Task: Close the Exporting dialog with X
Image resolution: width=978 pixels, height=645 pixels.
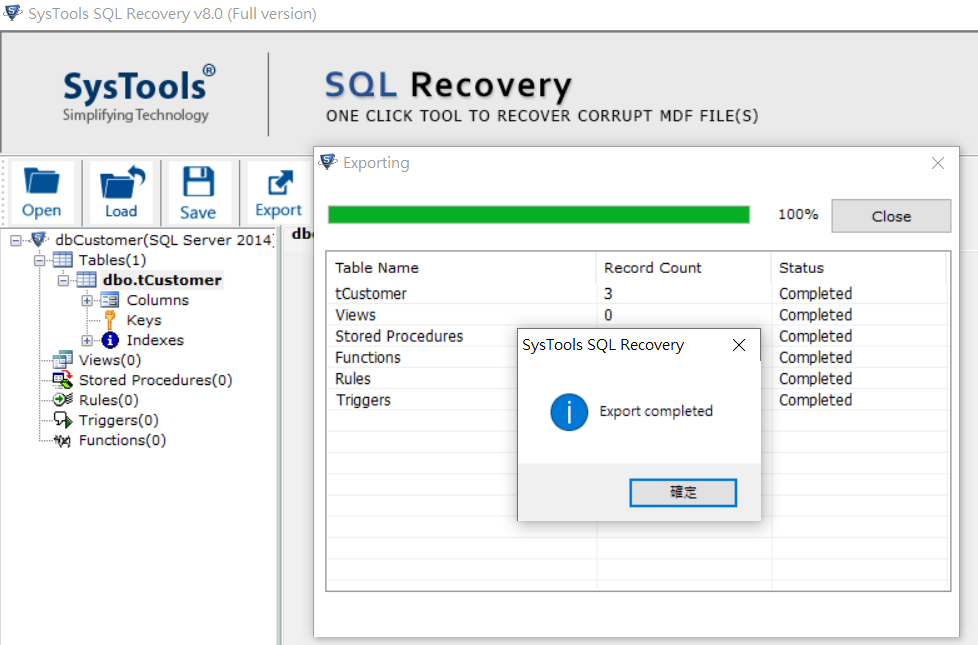Action: (x=937, y=163)
